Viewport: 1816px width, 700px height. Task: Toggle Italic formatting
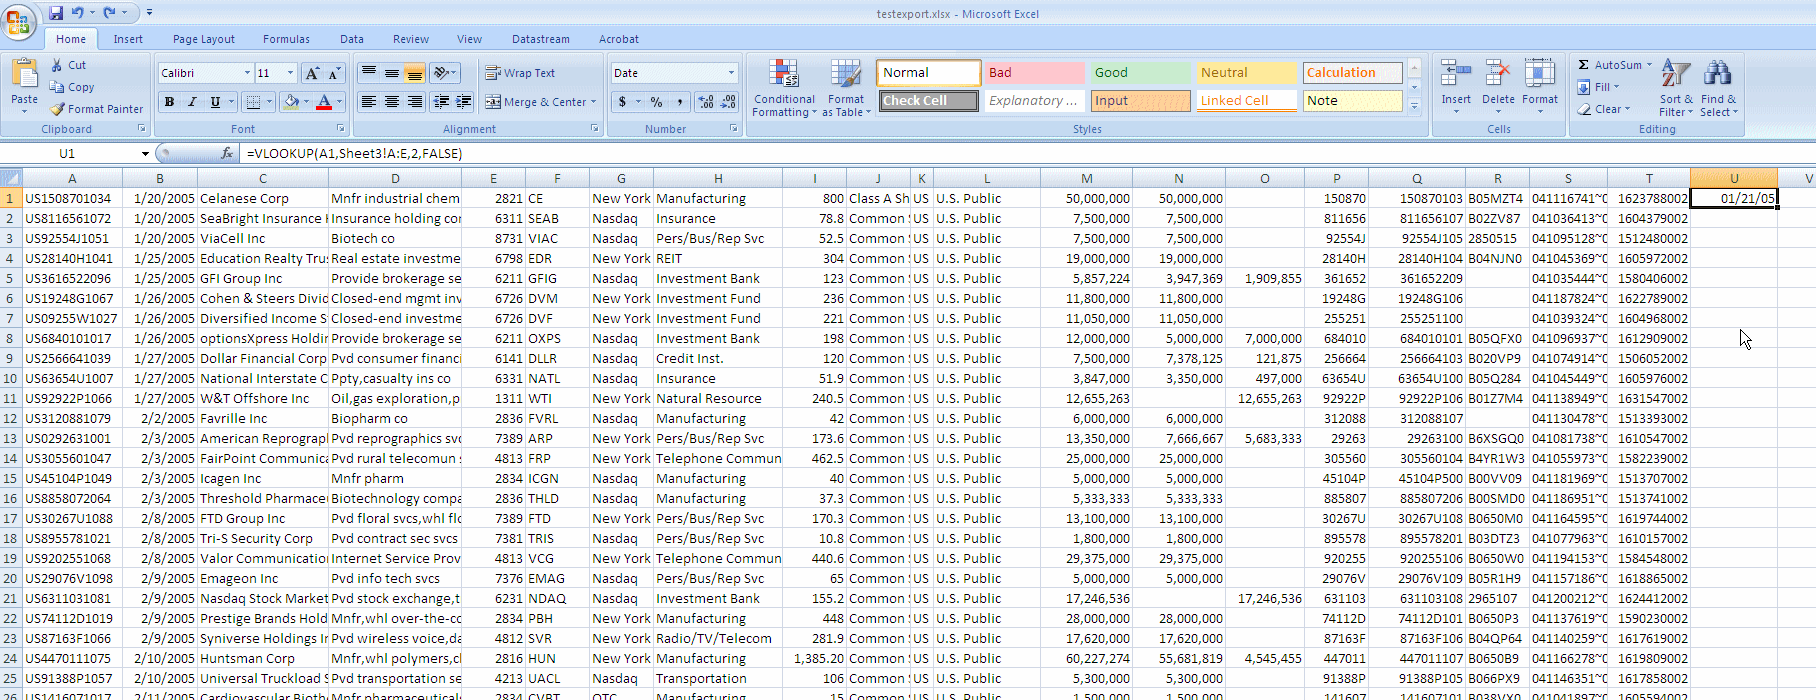click(192, 102)
